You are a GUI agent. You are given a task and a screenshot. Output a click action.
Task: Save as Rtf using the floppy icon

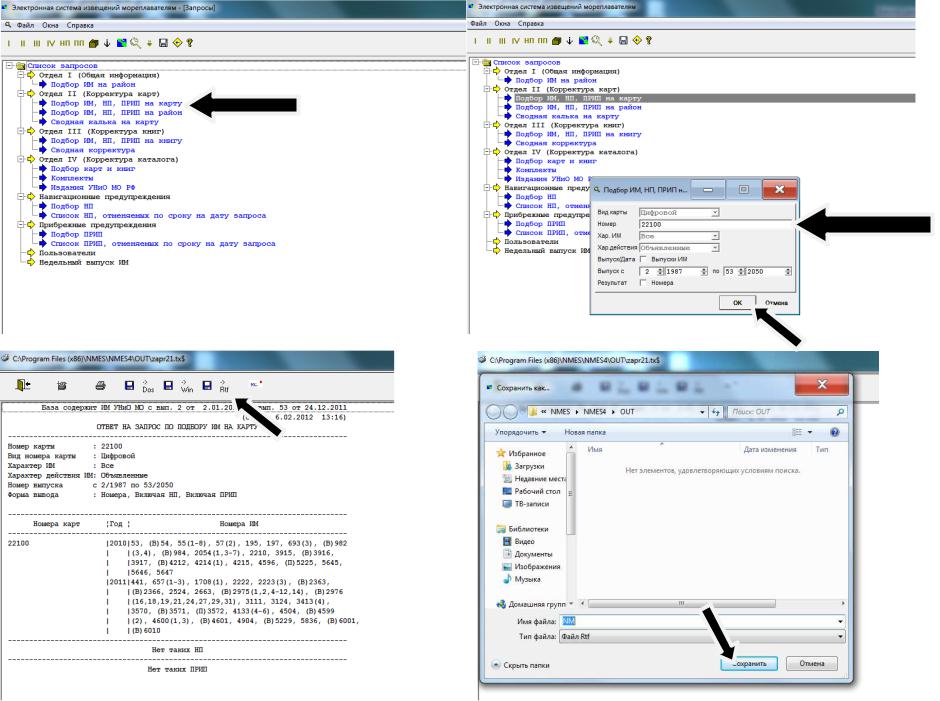click(x=207, y=386)
